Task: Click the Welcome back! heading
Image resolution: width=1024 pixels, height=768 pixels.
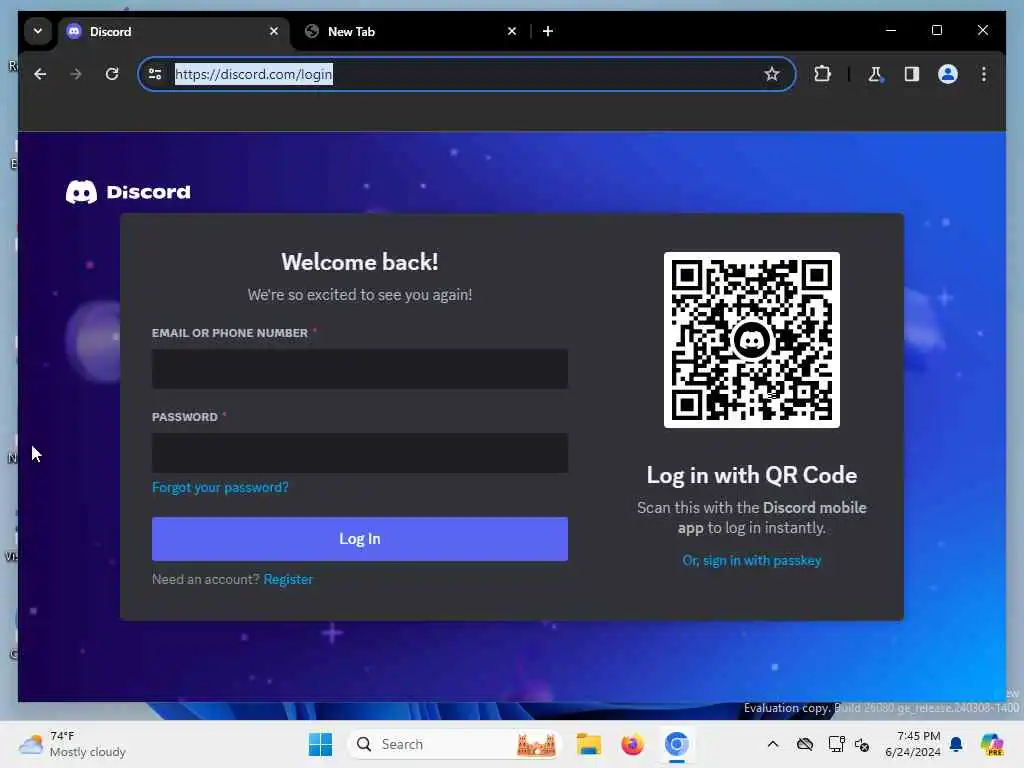Action: (x=360, y=262)
